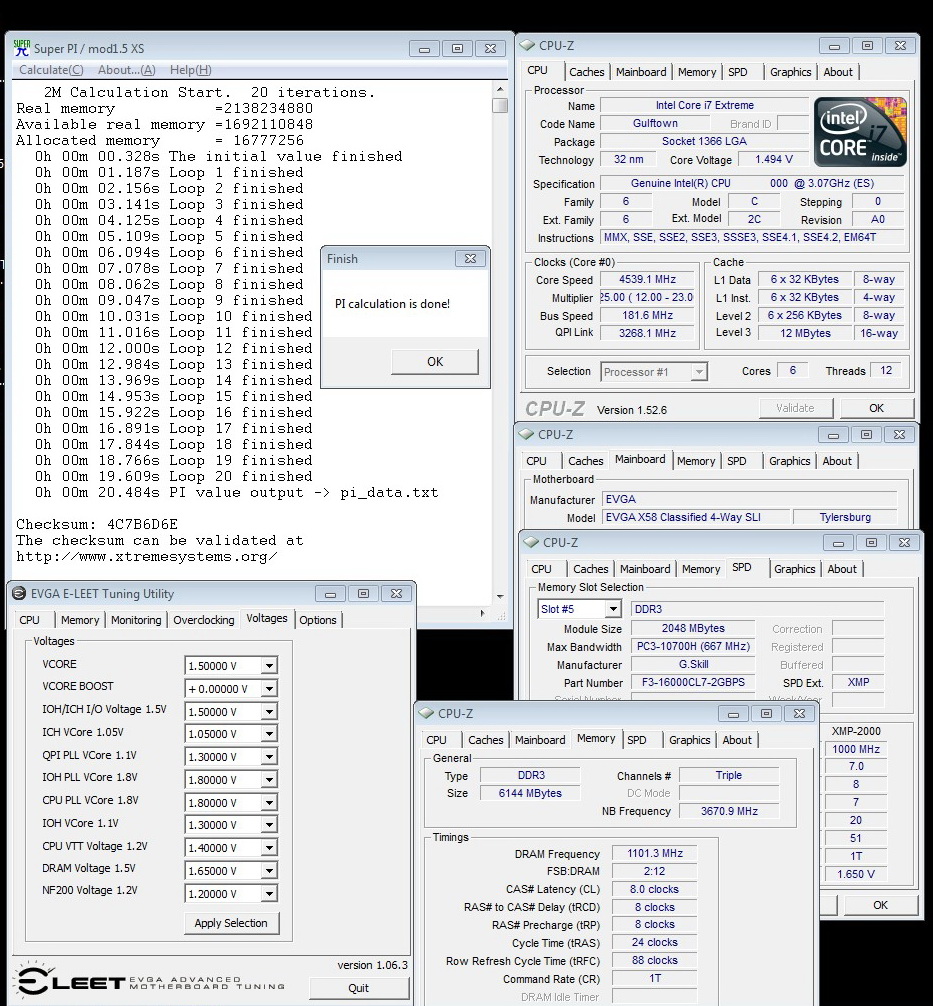Screen dimensions: 933x1006
Task: Click OK in the CPU-Z SPD window
Action: (880, 905)
